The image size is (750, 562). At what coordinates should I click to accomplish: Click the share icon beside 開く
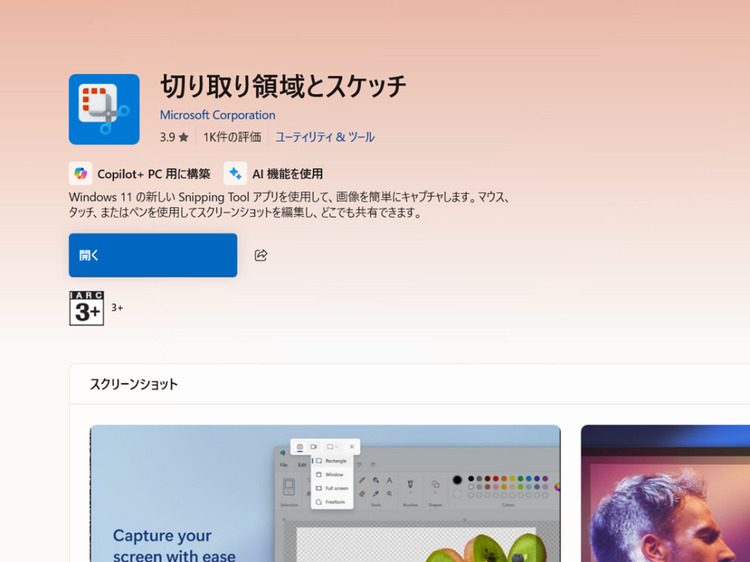click(x=261, y=255)
